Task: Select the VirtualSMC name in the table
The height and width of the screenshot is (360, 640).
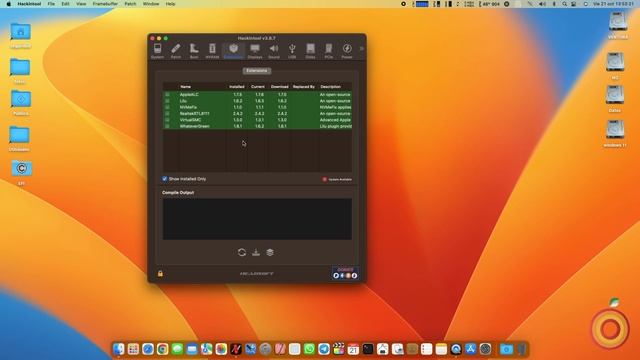Action: click(190, 120)
